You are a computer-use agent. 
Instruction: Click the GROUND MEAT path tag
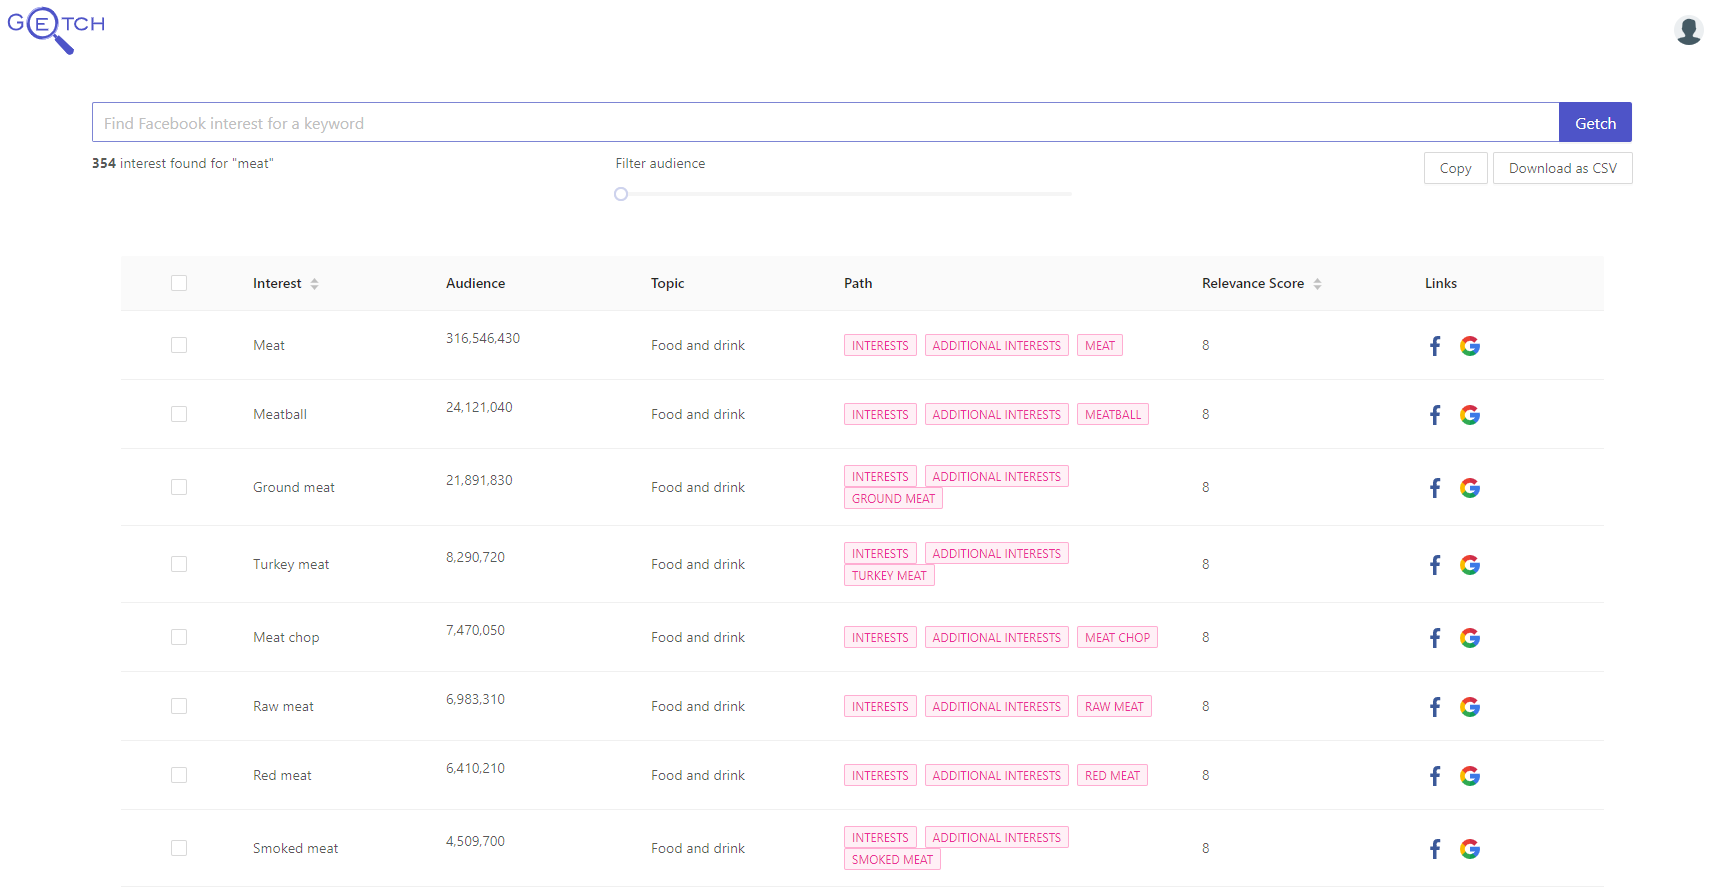[894, 499]
